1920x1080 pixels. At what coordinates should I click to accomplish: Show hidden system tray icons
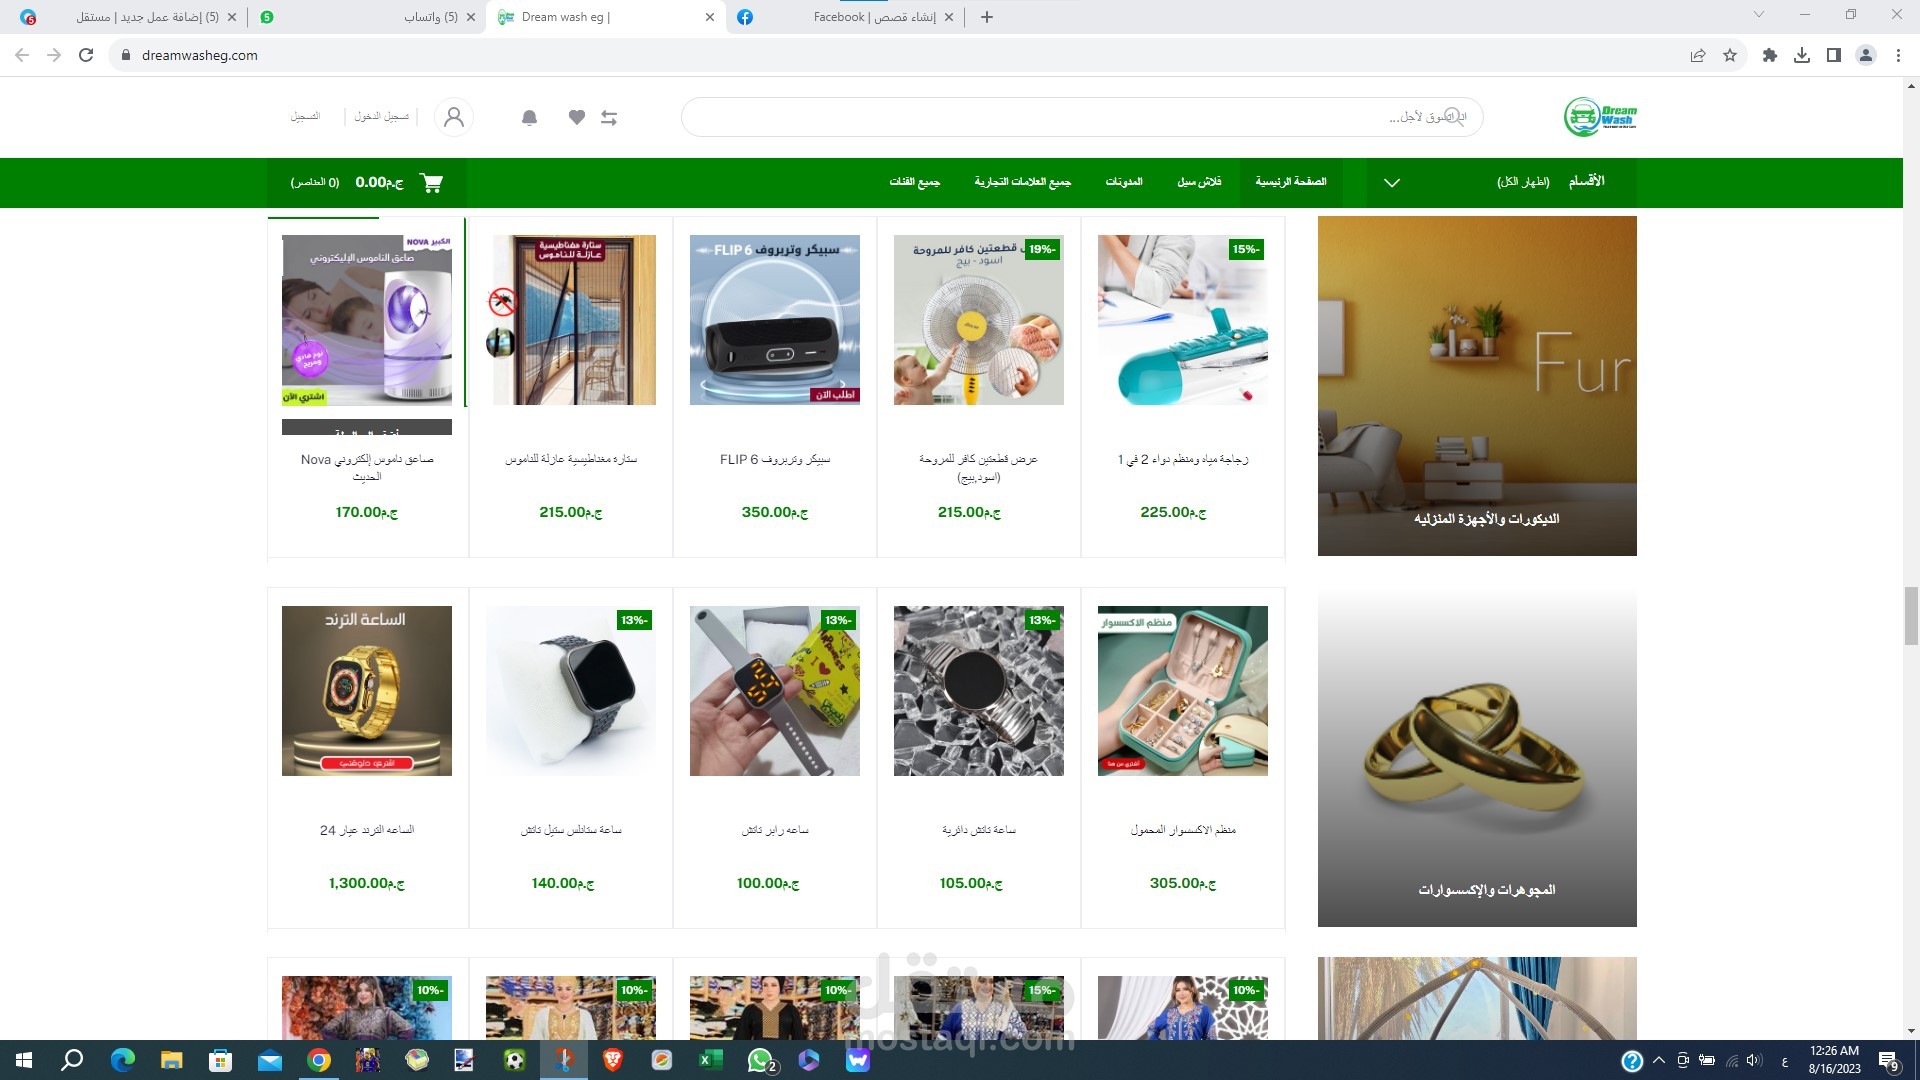click(x=1659, y=1060)
